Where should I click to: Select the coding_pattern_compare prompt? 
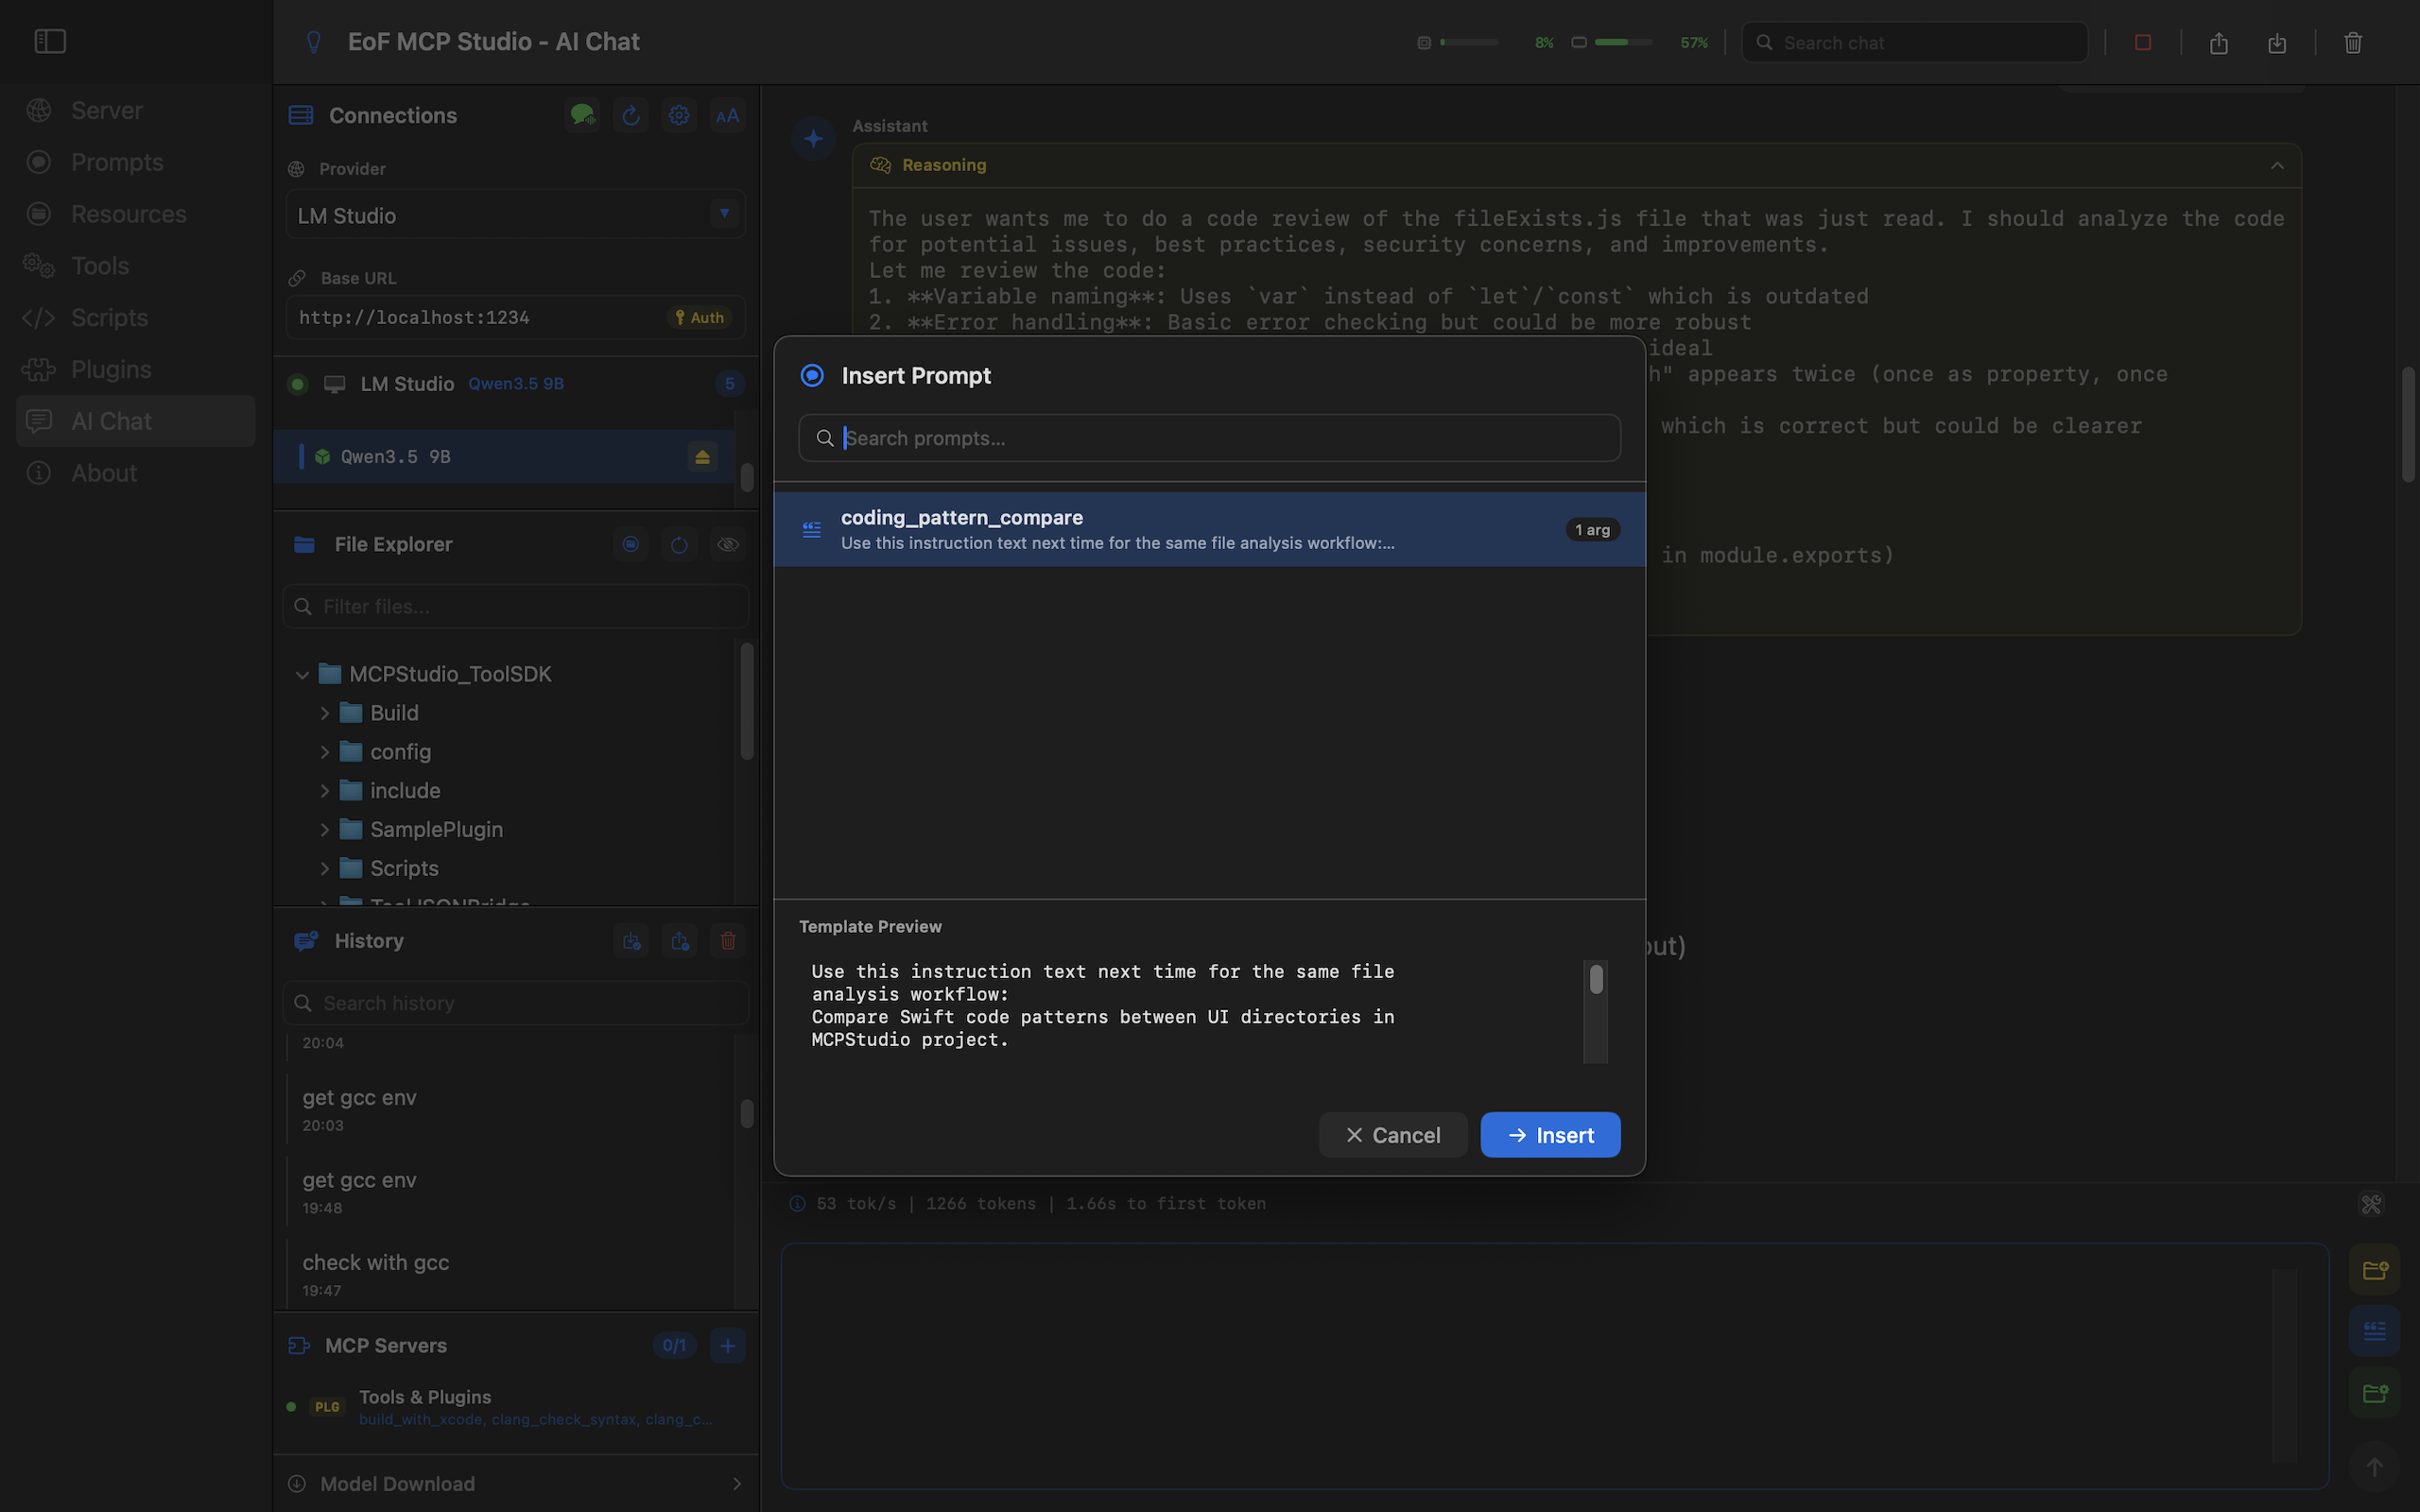point(1209,529)
